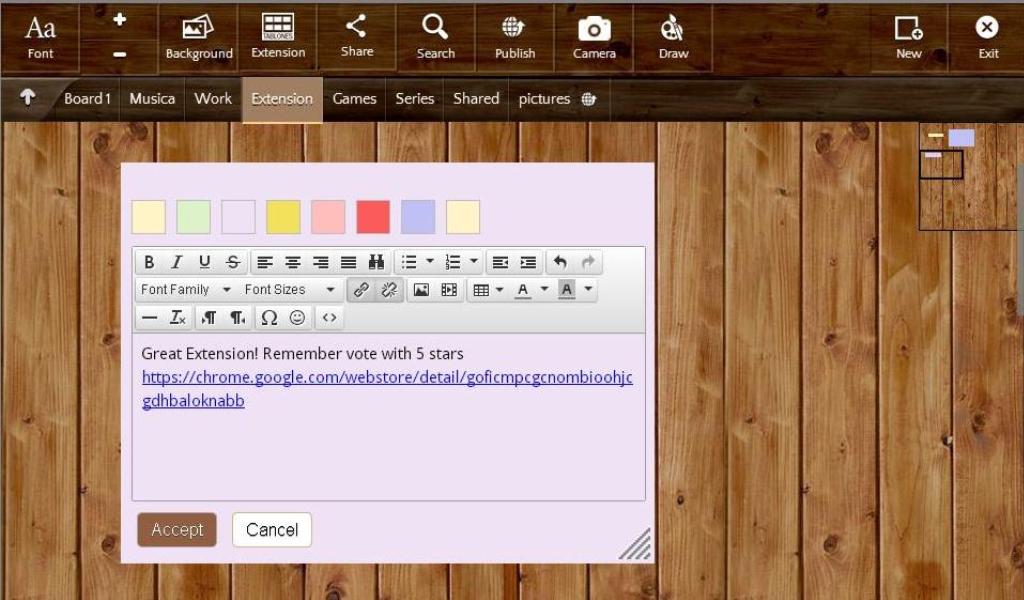Open the source code view

pyautogui.click(x=329, y=318)
